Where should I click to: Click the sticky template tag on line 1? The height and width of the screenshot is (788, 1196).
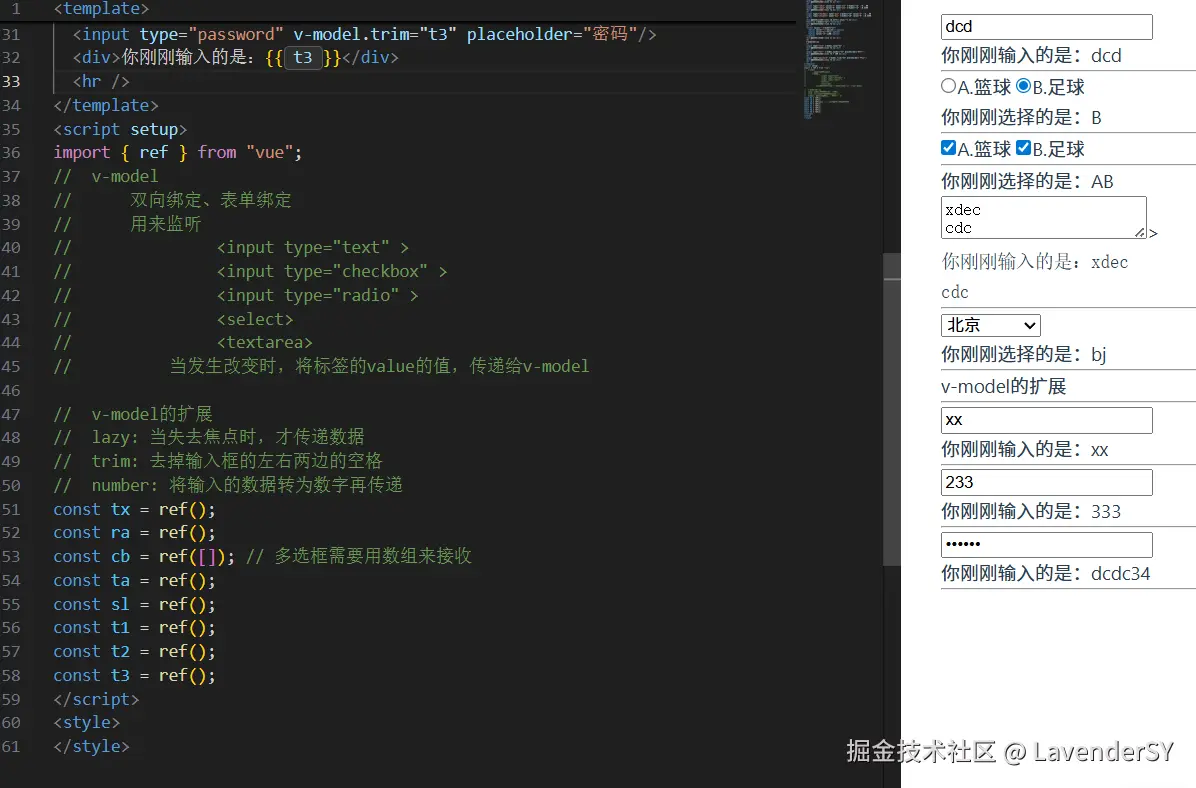(x=101, y=9)
